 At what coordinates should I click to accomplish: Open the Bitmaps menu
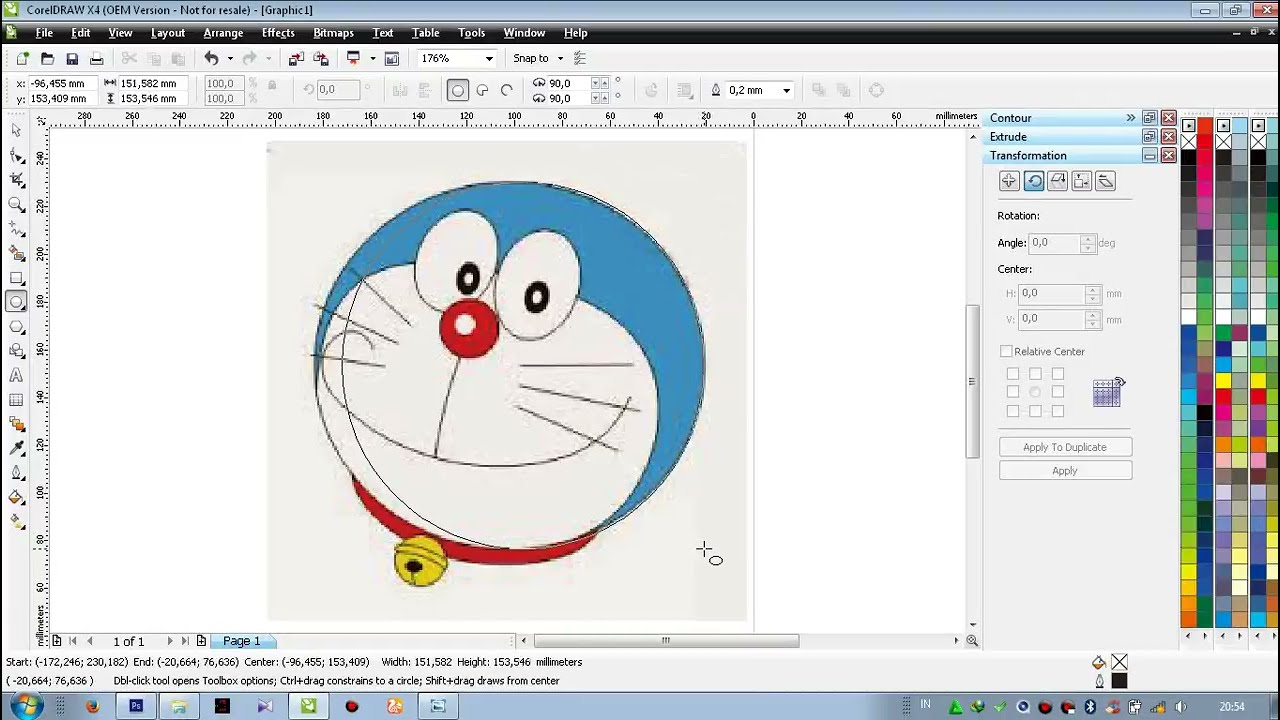click(333, 33)
